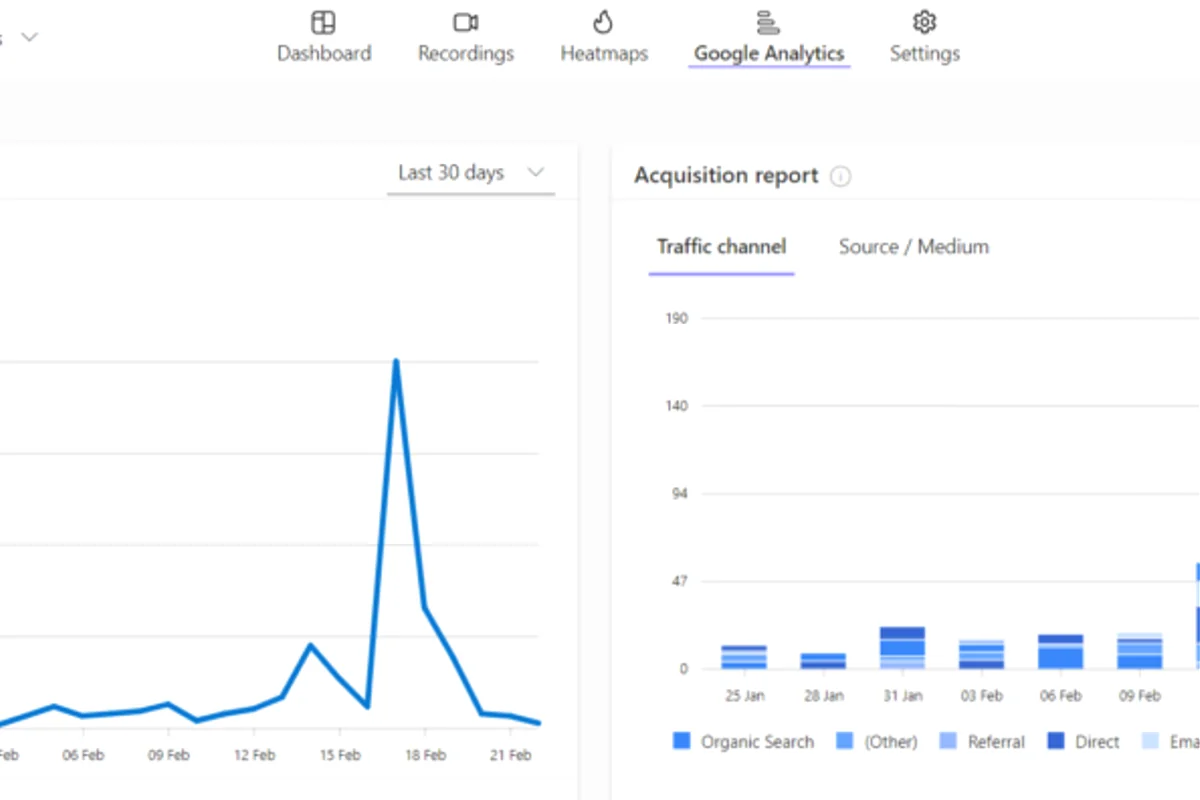Viewport: 1200px width, 800px height.
Task: Open the Settings gear icon
Action: (x=925, y=22)
